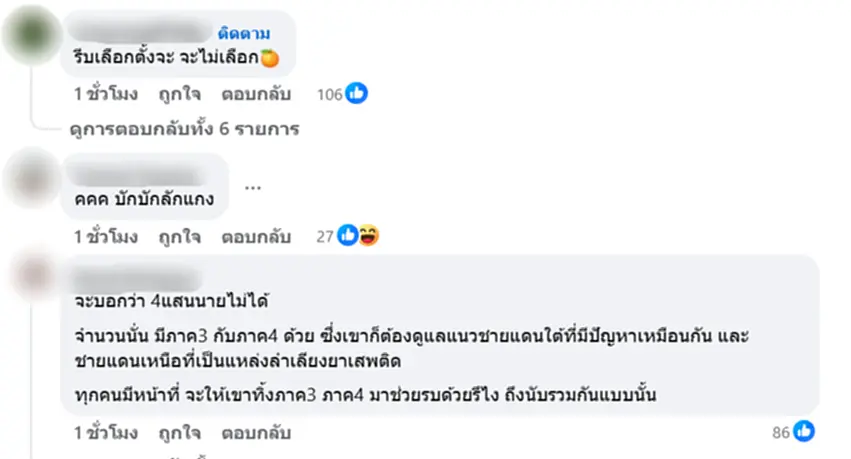The height and width of the screenshot is (459, 851).
Task: Click the like reaction icon beside 27
Action: (x=348, y=236)
